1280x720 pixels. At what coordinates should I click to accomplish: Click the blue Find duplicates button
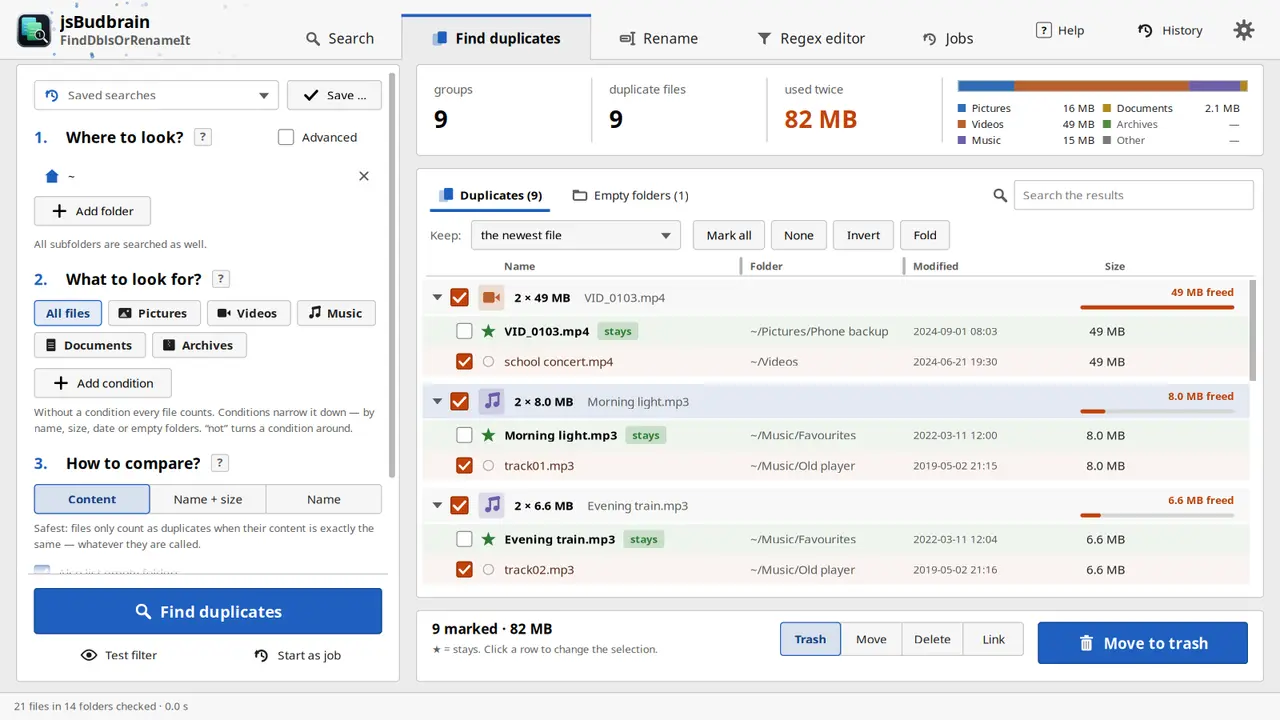point(208,611)
